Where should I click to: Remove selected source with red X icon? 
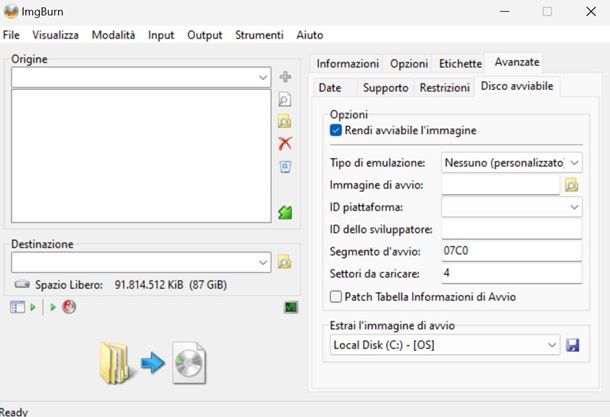tap(285, 144)
